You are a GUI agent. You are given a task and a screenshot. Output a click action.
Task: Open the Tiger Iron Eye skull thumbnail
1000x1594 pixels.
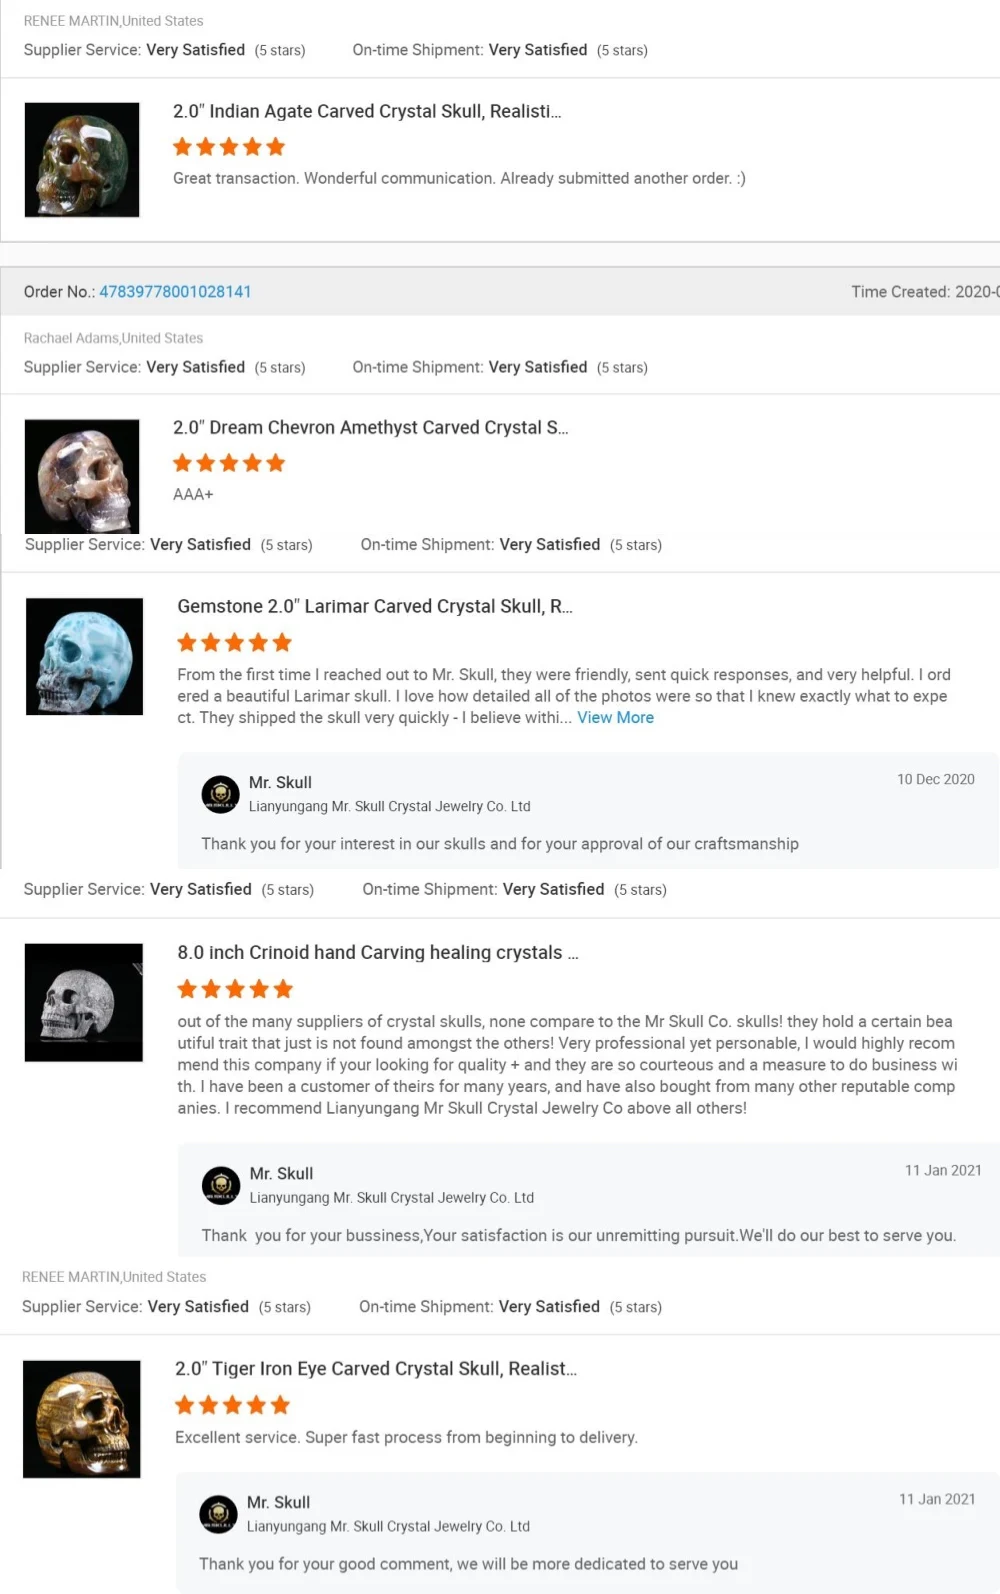(x=82, y=1419)
